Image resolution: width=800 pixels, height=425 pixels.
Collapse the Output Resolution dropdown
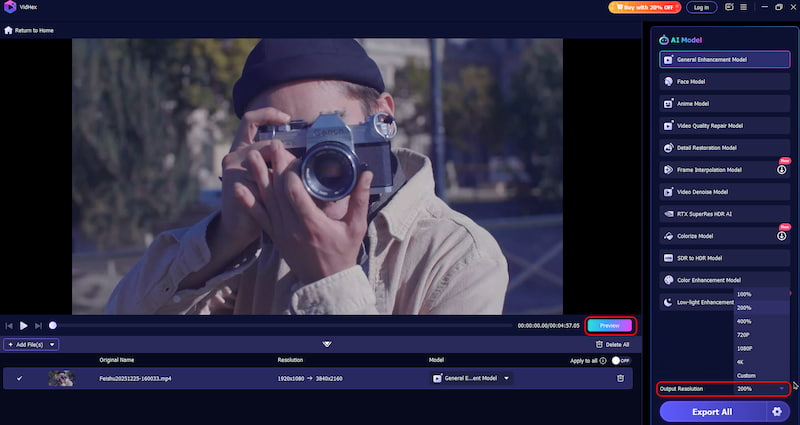click(781, 388)
